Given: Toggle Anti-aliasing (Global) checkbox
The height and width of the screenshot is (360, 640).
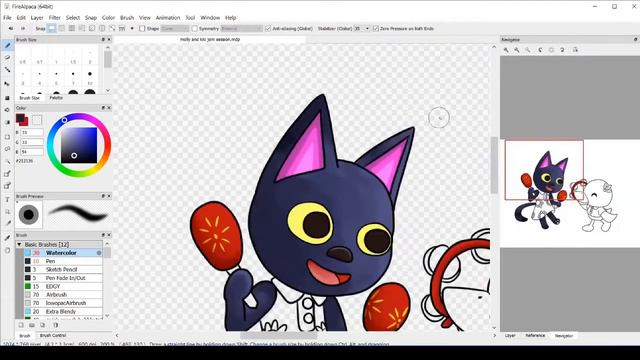Looking at the screenshot, I should click(268, 29).
